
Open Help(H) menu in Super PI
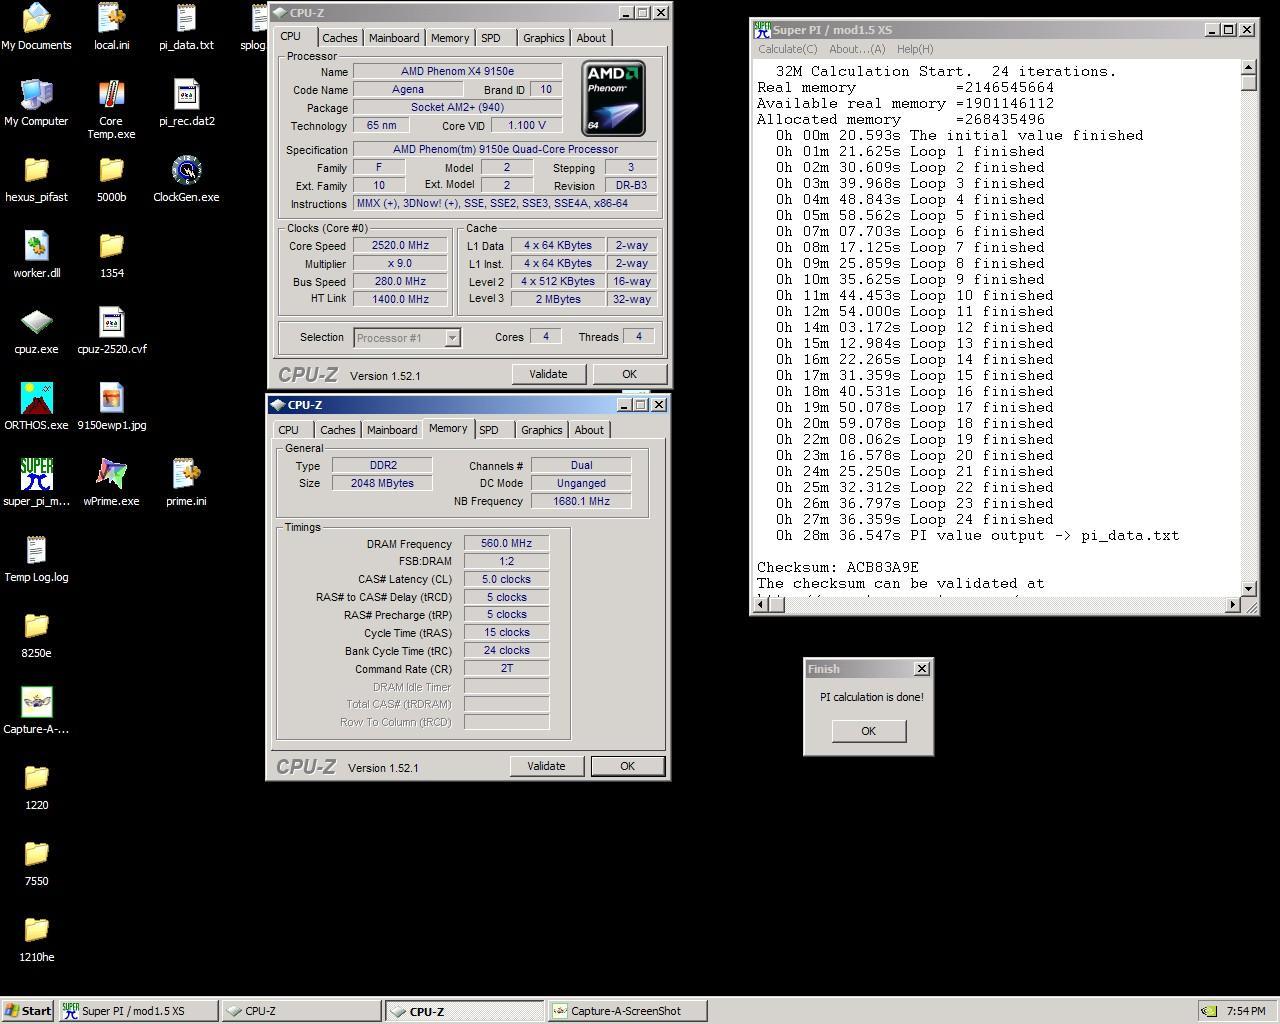click(915, 49)
